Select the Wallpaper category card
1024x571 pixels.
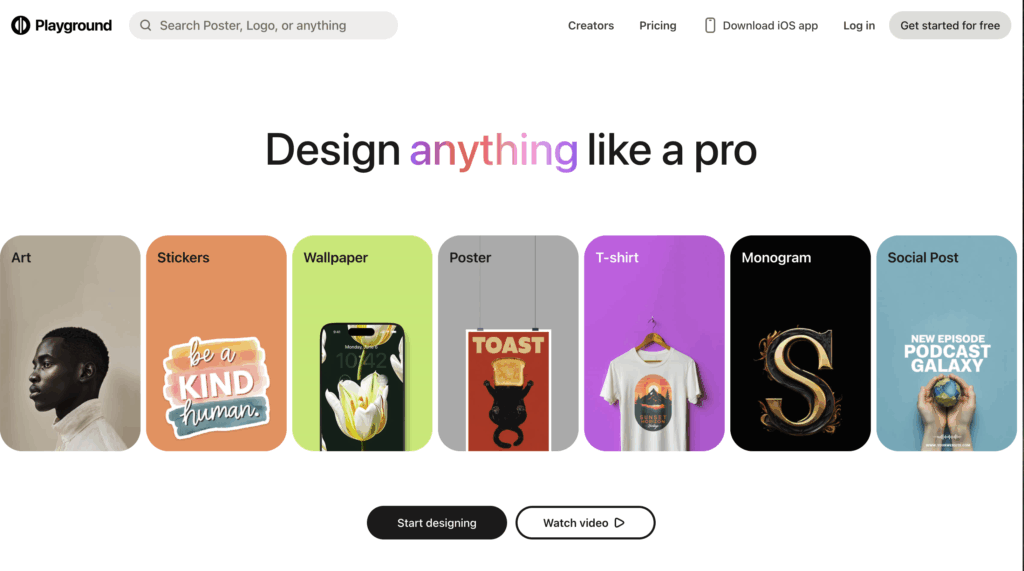362,343
